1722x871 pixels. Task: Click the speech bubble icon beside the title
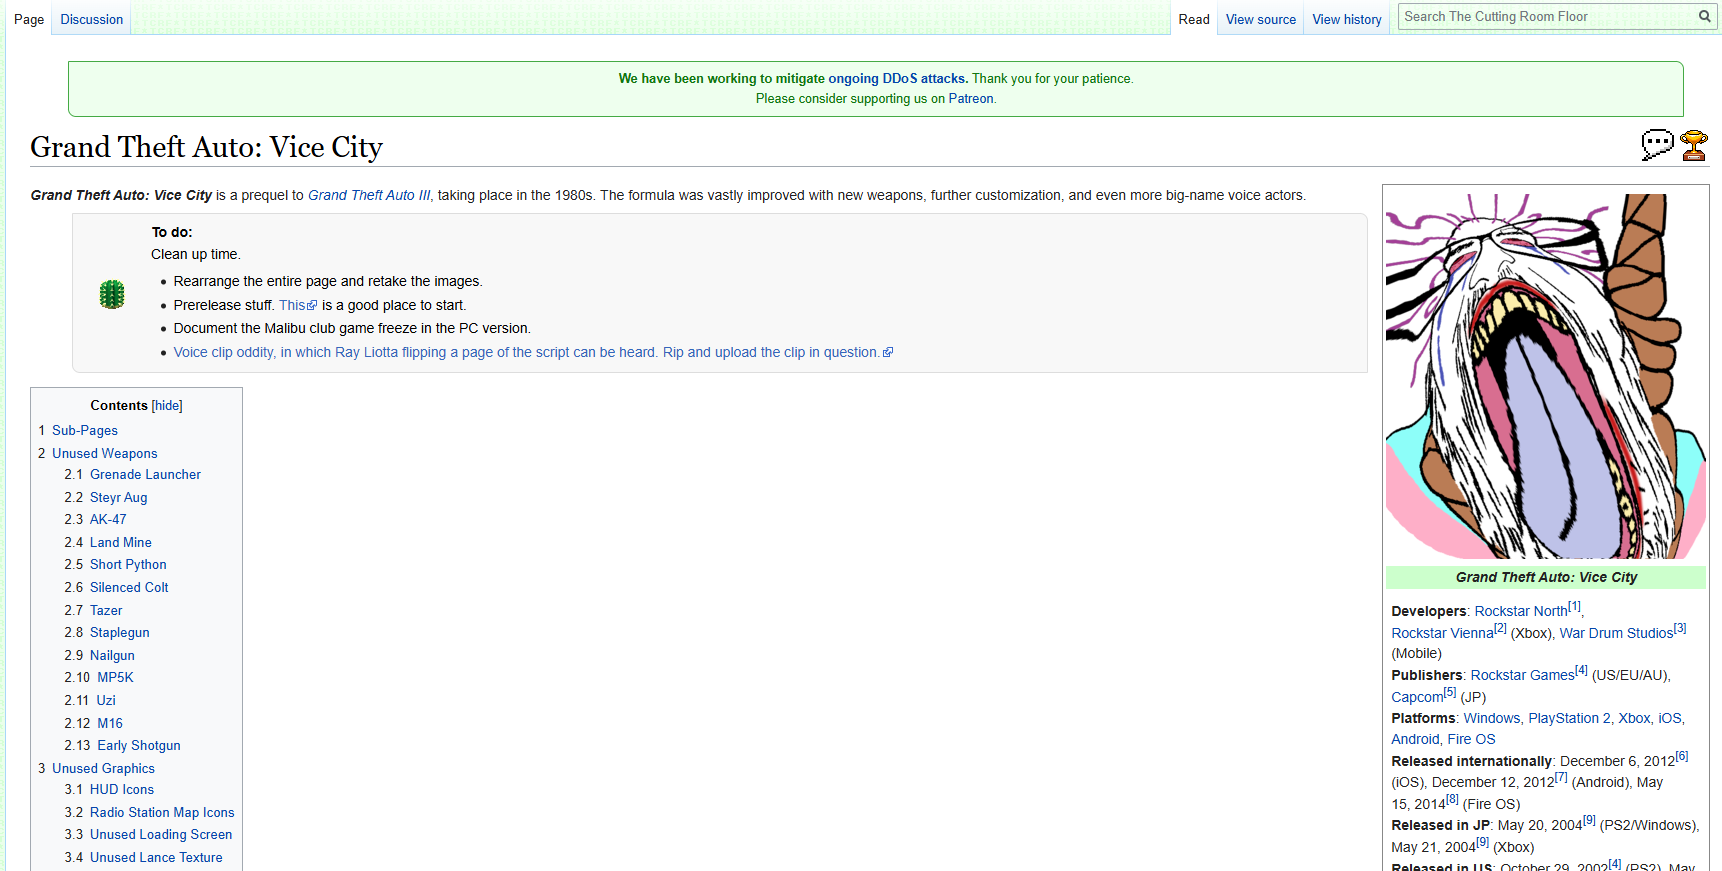[x=1657, y=145]
